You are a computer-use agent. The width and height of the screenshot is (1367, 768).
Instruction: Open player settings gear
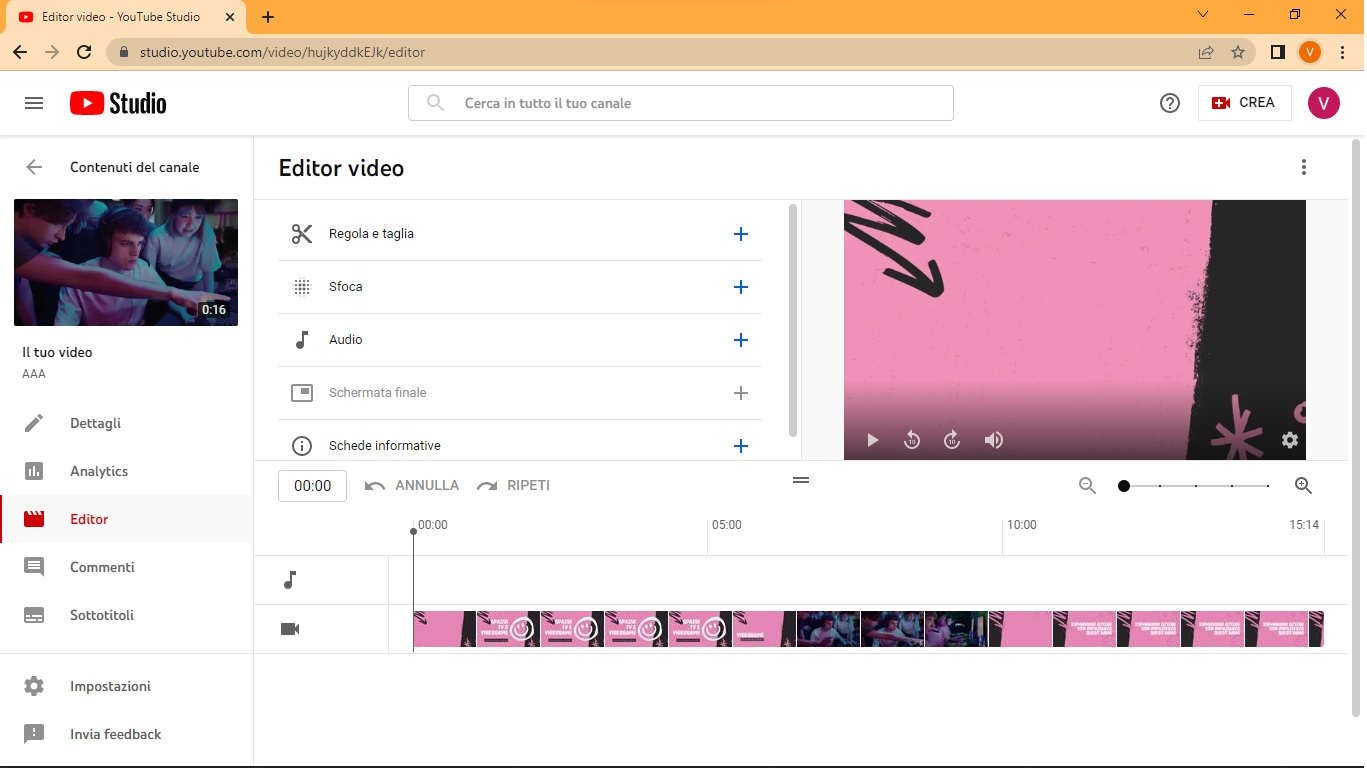click(1289, 439)
